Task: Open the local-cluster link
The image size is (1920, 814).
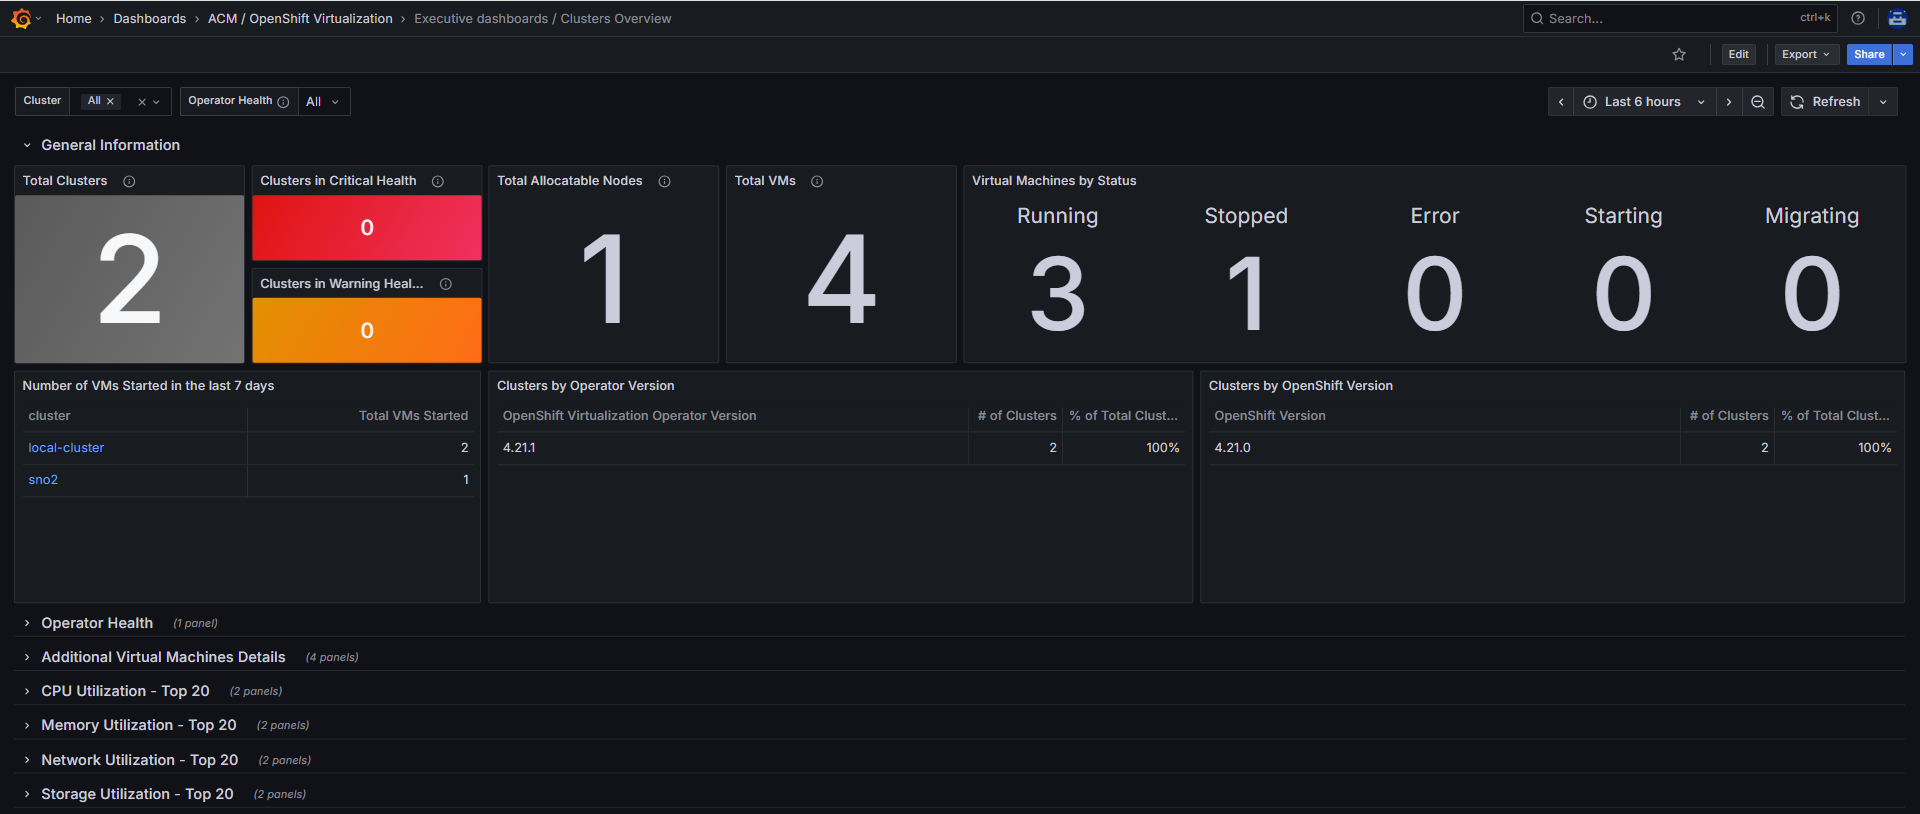Action: (x=66, y=448)
